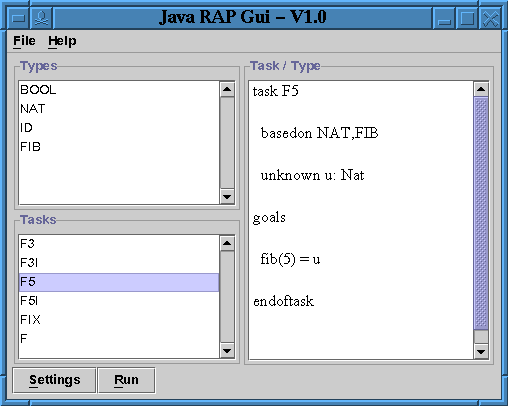Click the Task / Type vertical scrollbar thumb
This screenshot has width=508, height=406.
pyautogui.click(x=481, y=213)
